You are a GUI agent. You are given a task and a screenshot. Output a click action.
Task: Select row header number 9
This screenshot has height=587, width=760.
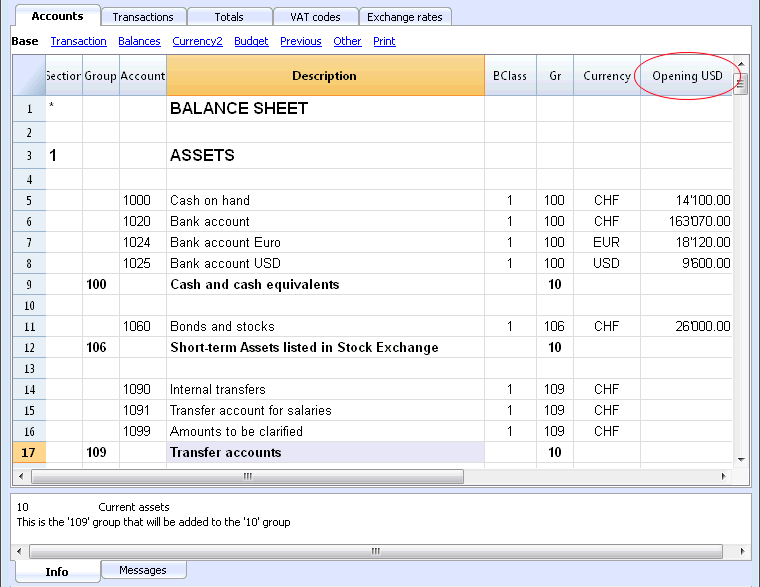[29, 285]
